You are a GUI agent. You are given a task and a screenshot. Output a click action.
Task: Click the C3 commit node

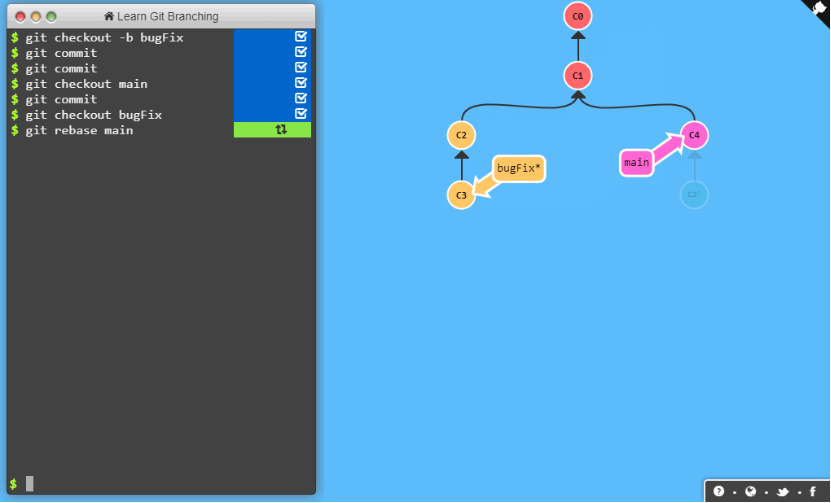(x=461, y=195)
